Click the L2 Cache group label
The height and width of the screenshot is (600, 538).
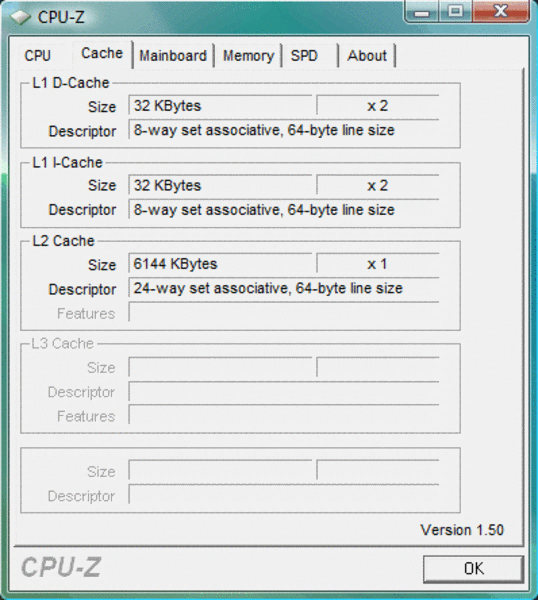pos(64,241)
